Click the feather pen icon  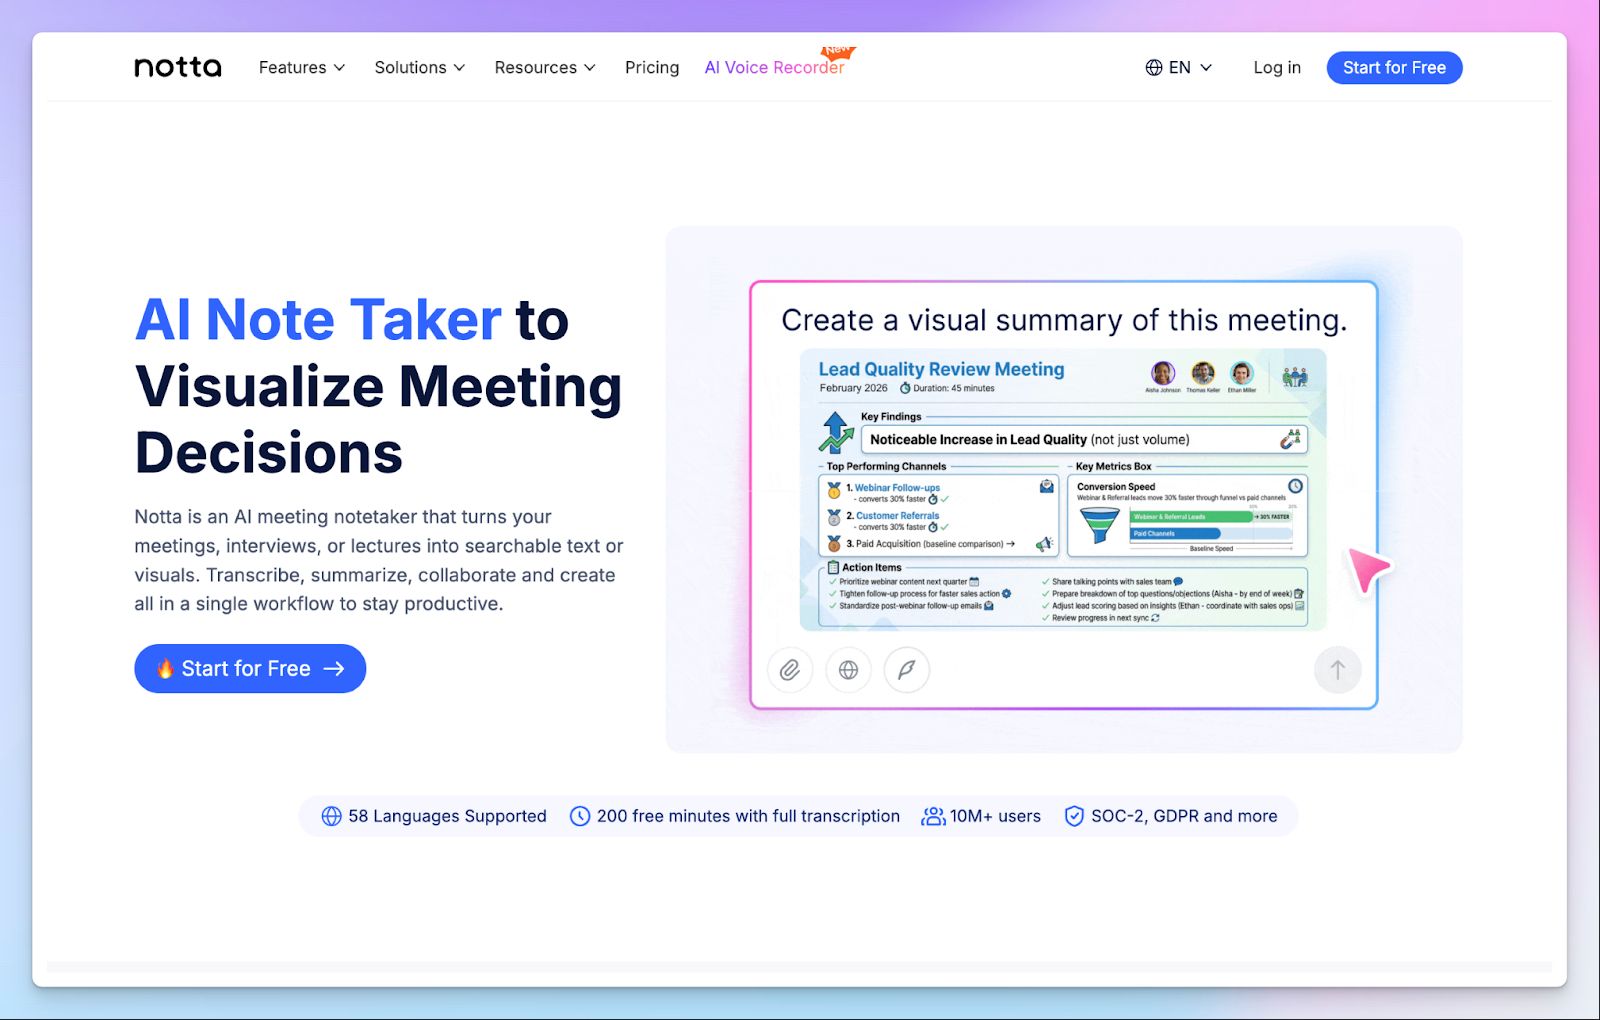pyautogui.click(x=906, y=670)
